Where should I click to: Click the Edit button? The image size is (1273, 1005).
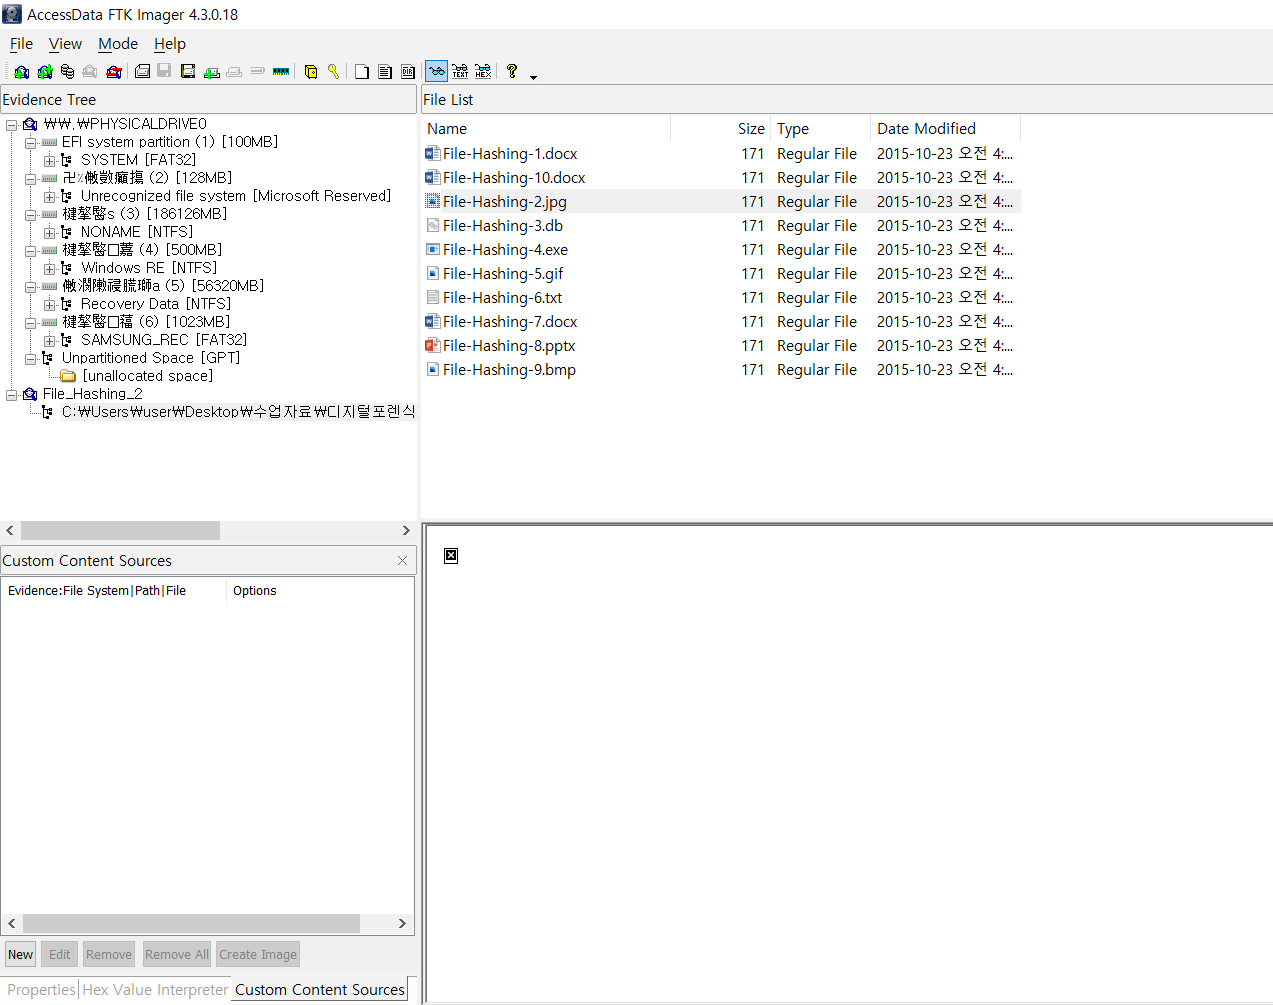point(60,955)
